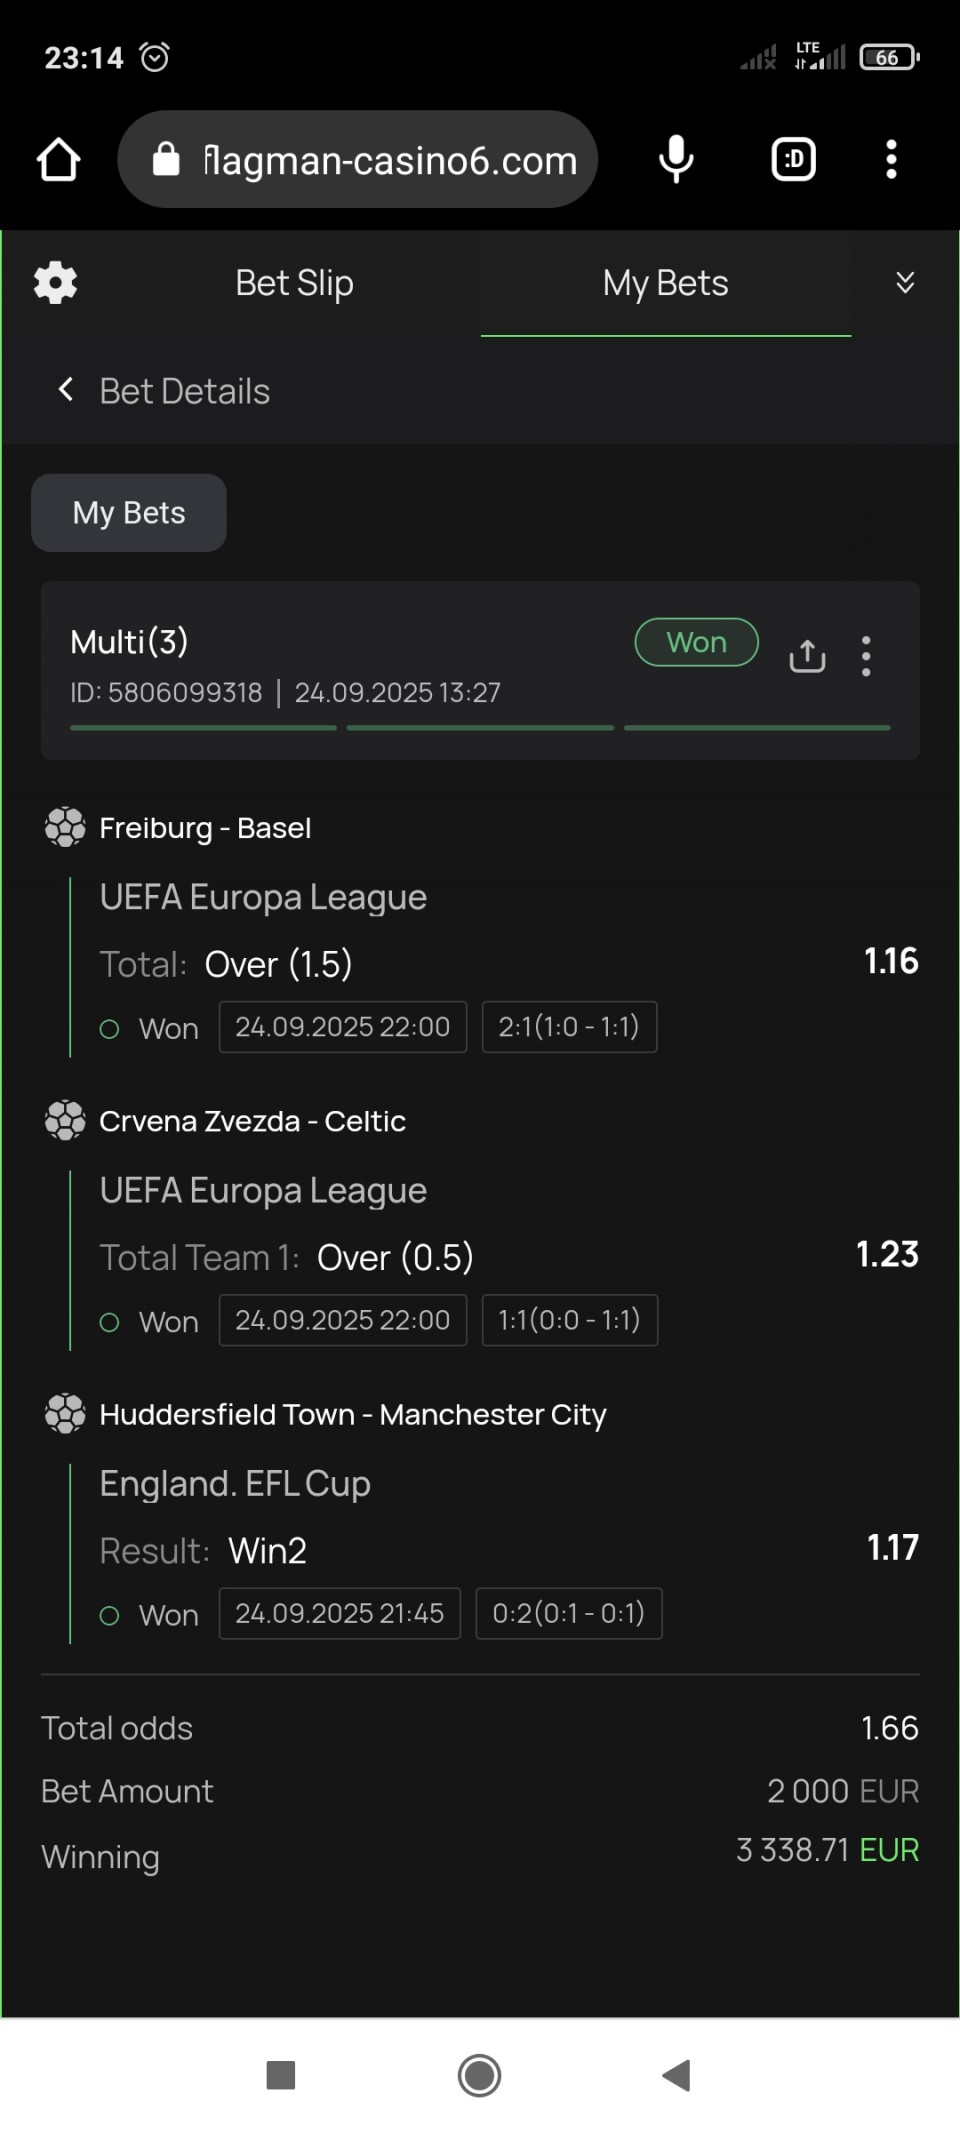The width and height of the screenshot is (960, 2133).
Task: Open Crvena Zvezda - Celtic match
Action: click(x=252, y=1121)
